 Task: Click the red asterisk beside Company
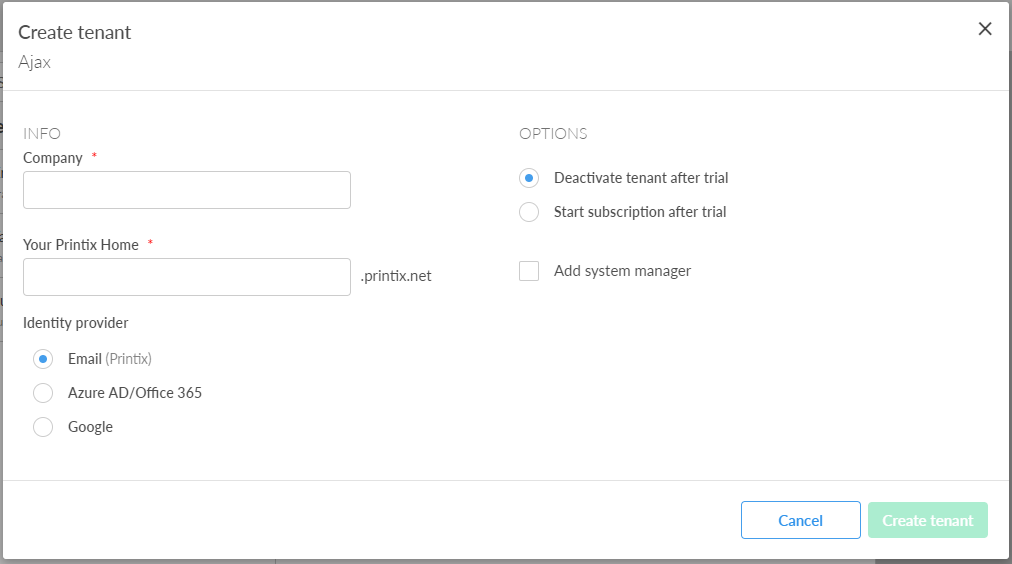coord(95,157)
